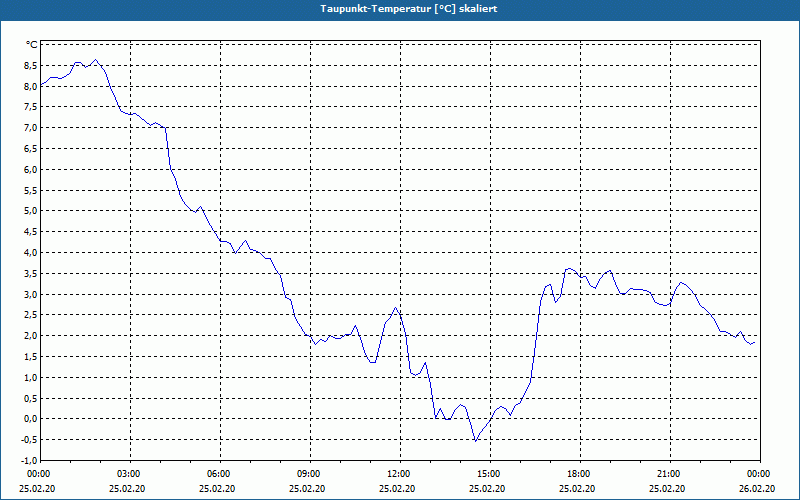Select the "4,0" y-axis value
The width and height of the screenshot is (800, 500).
30,253
